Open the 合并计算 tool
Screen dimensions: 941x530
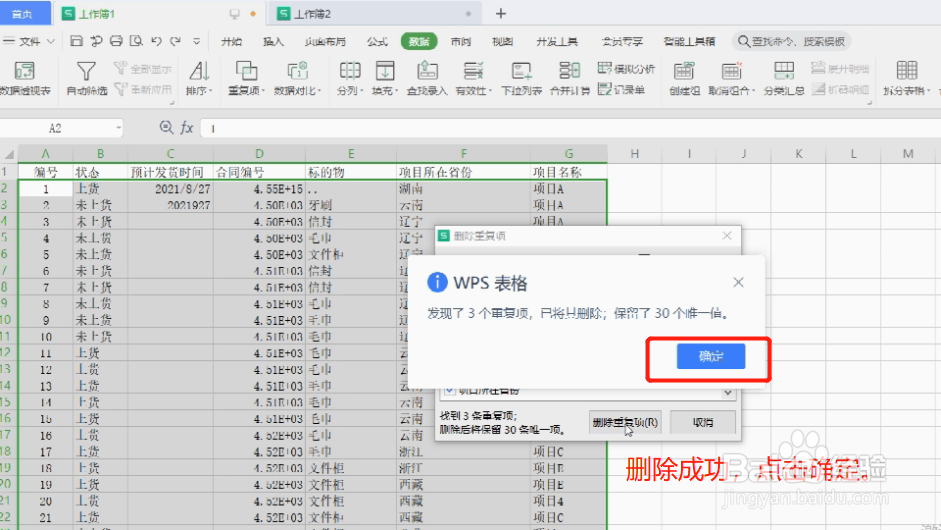tap(570, 78)
